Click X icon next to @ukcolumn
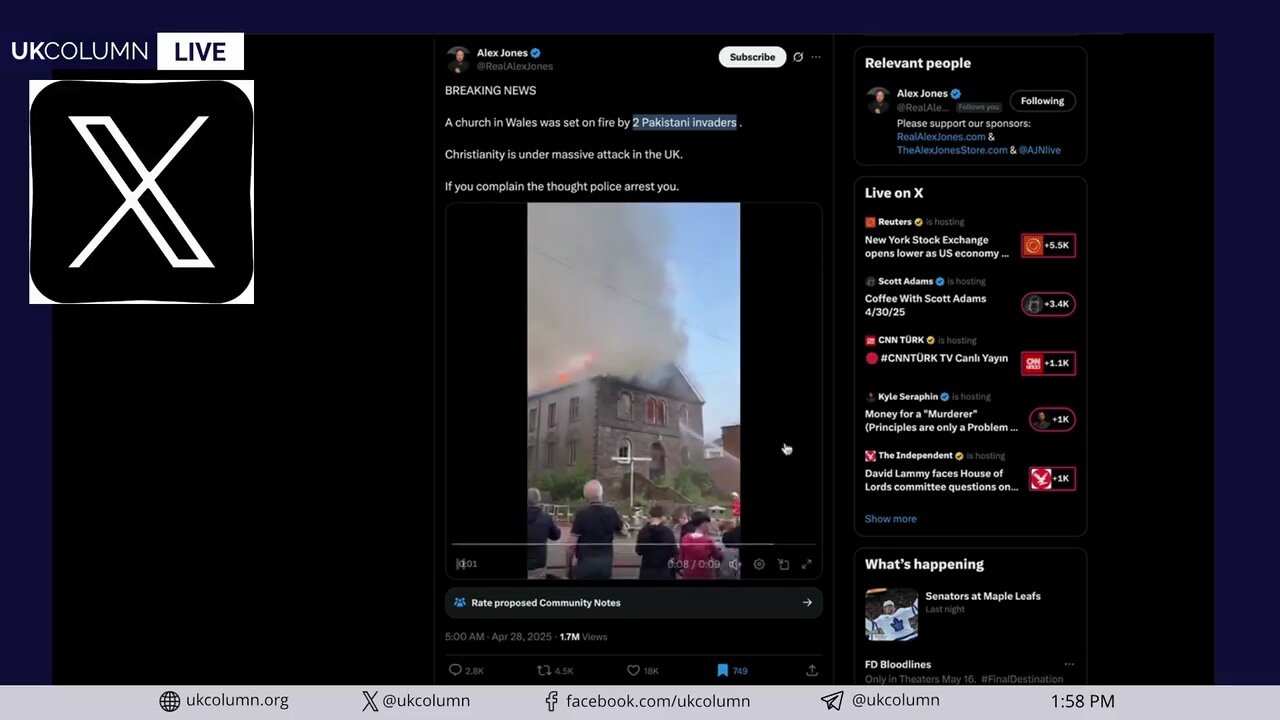 coord(370,701)
